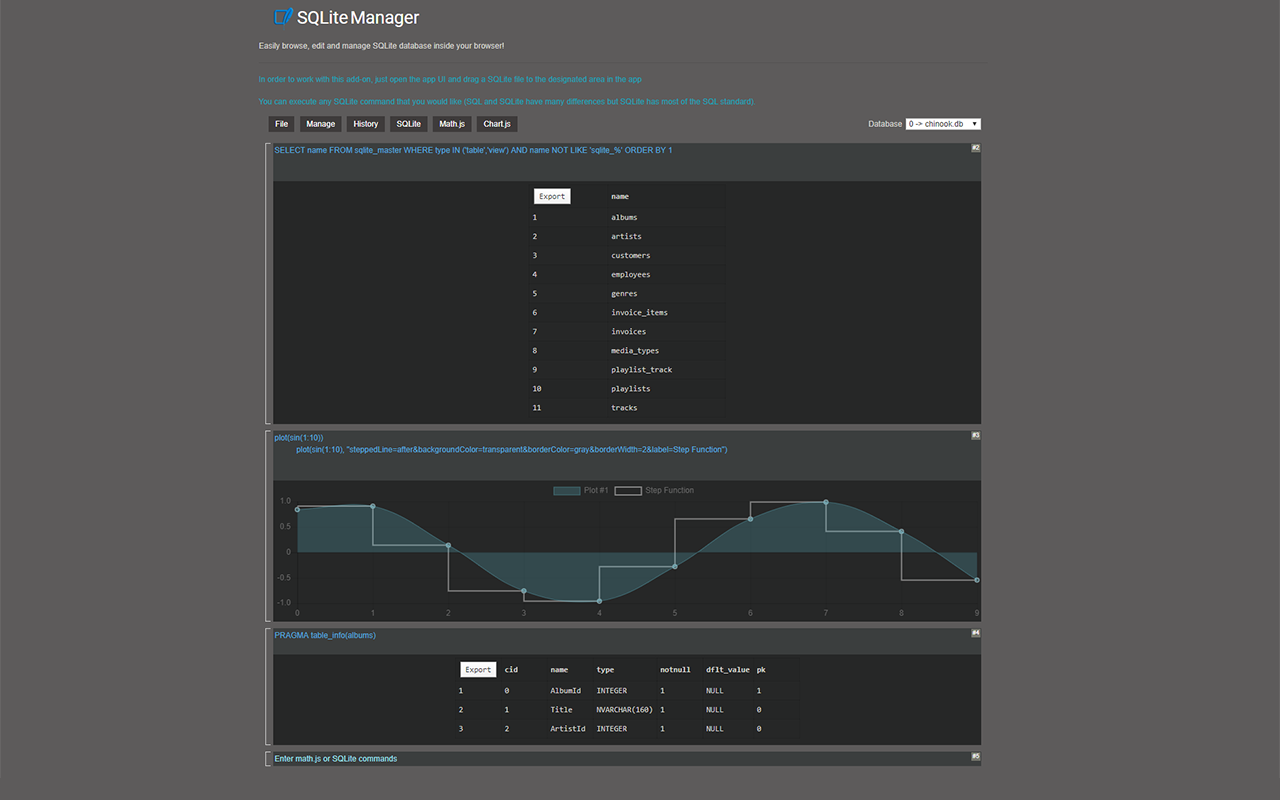Click the plot(sin(1:10)) command text
The width and height of the screenshot is (1280, 800).
pos(298,437)
